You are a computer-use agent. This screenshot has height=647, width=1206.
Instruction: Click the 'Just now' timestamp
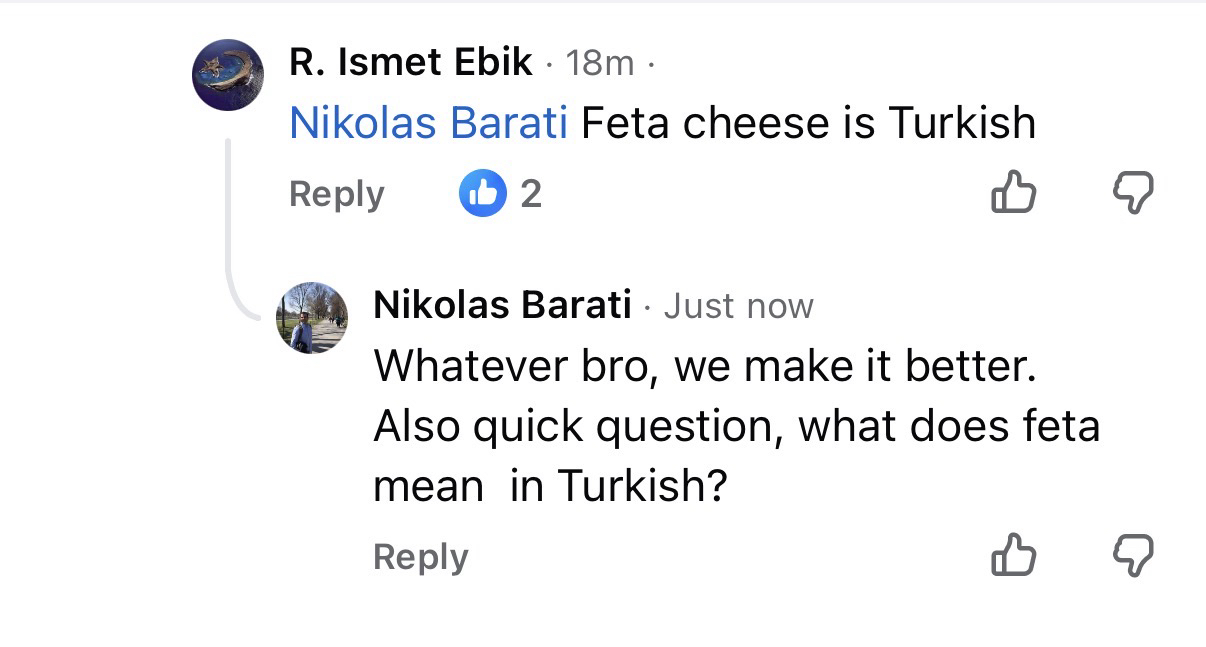click(738, 306)
